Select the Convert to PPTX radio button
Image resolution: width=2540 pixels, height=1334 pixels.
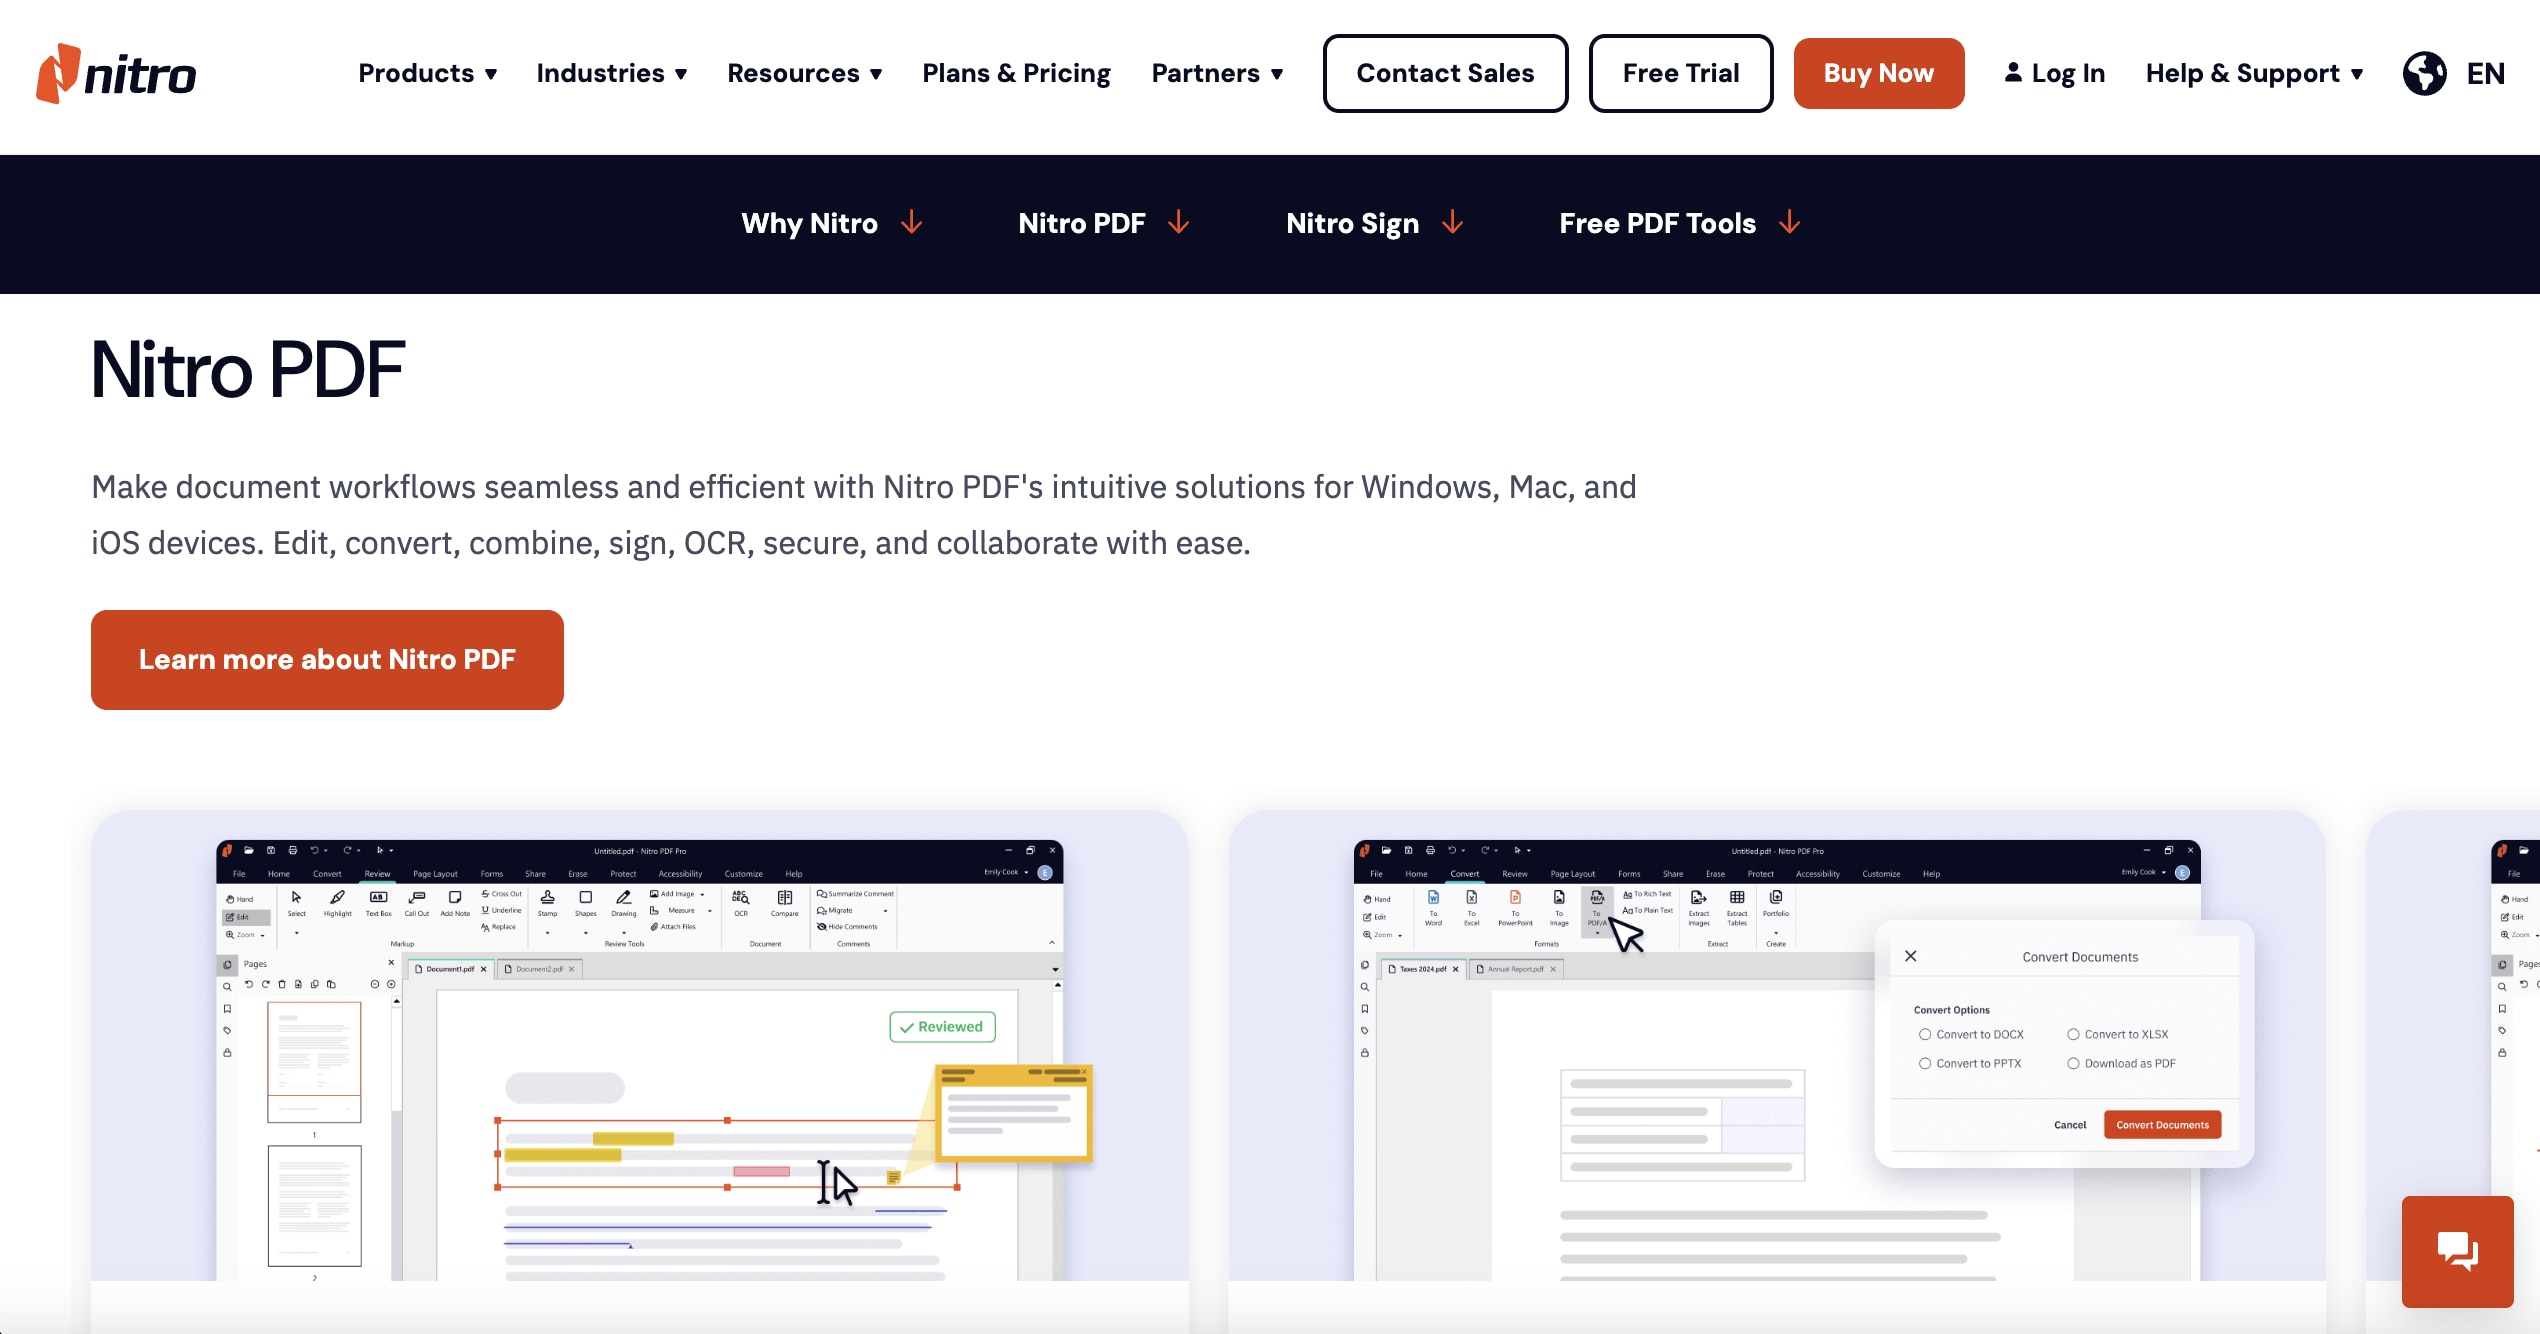coord(1925,1063)
